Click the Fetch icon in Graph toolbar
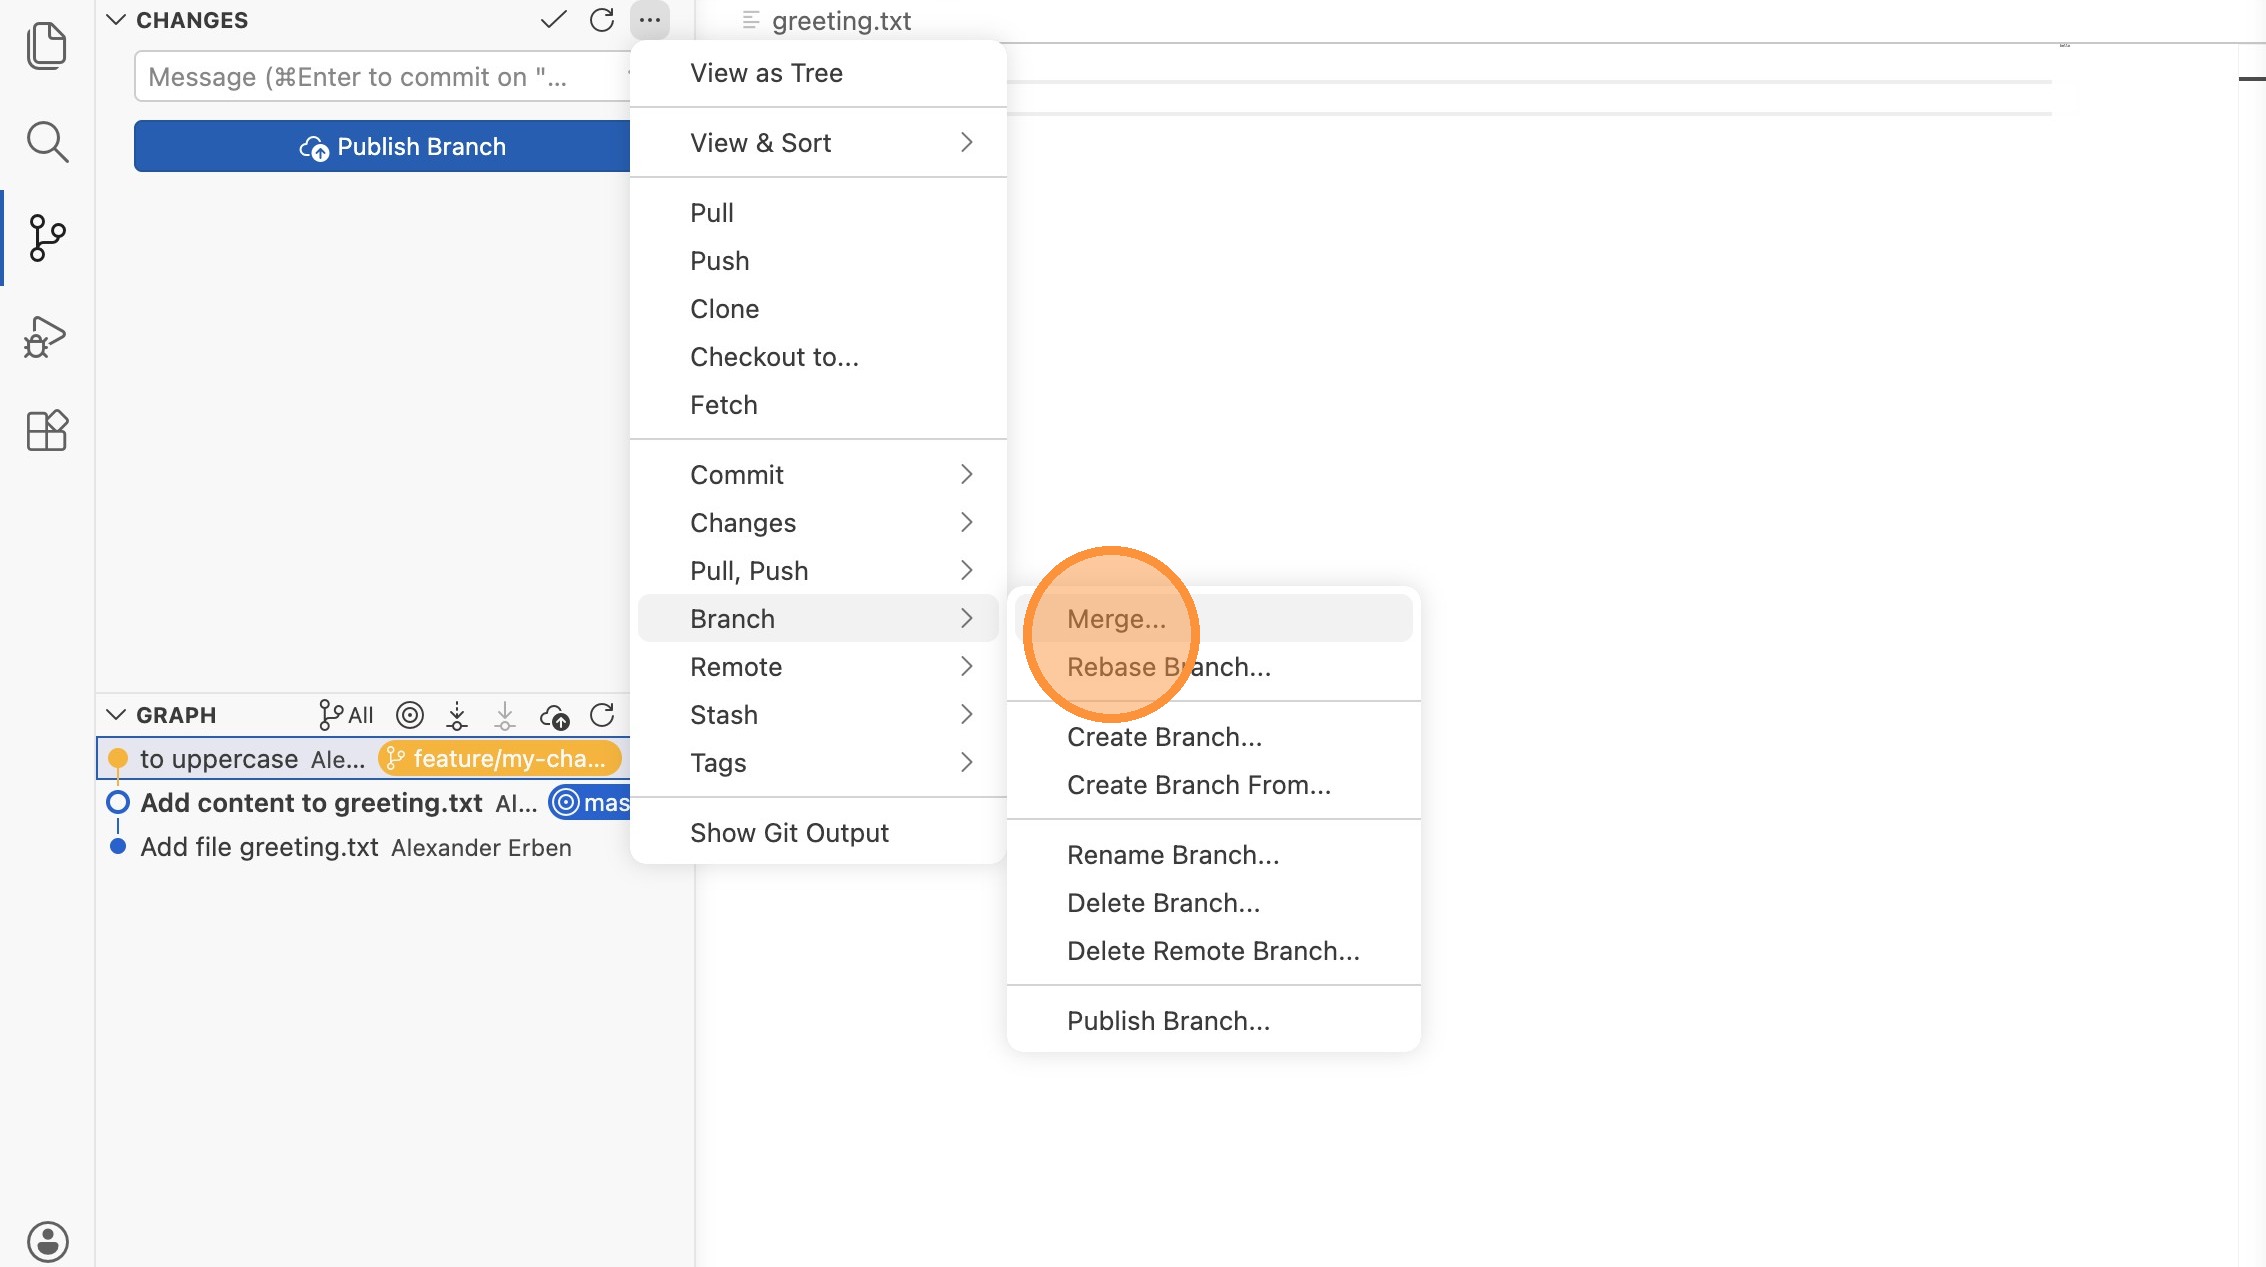 point(457,715)
